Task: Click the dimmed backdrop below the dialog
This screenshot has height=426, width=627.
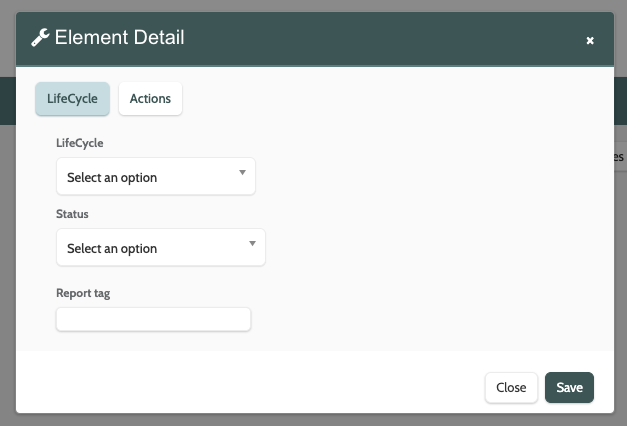Action: pyautogui.click(x=313, y=420)
